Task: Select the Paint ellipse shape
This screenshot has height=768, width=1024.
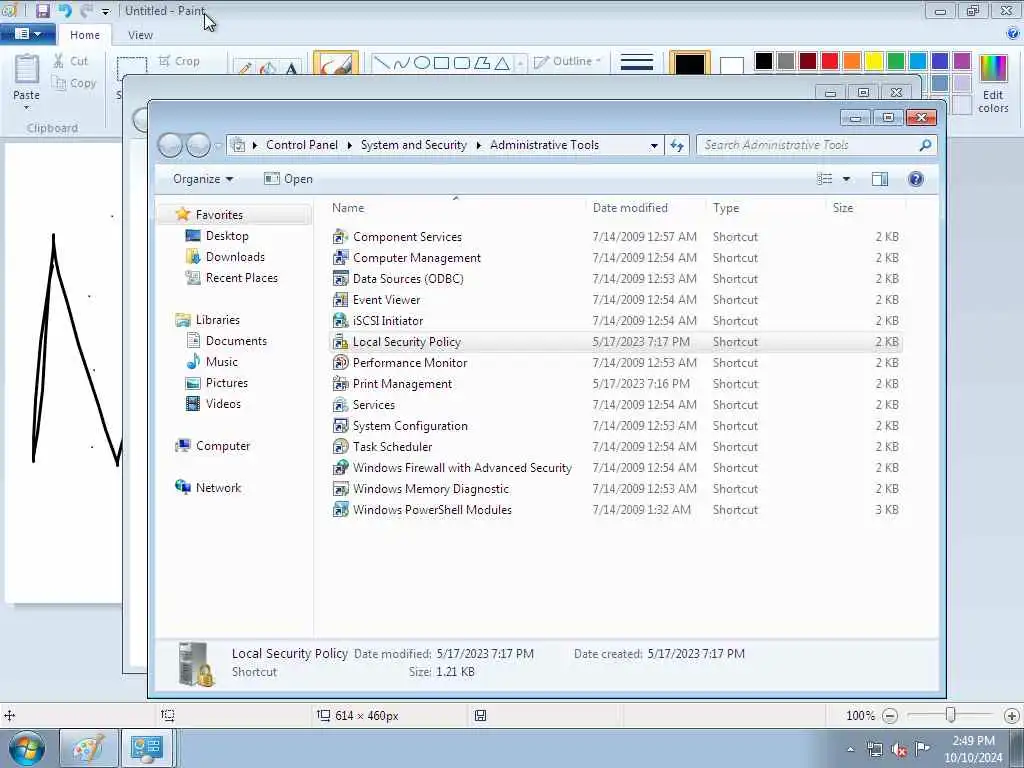Action: coord(422,63)
